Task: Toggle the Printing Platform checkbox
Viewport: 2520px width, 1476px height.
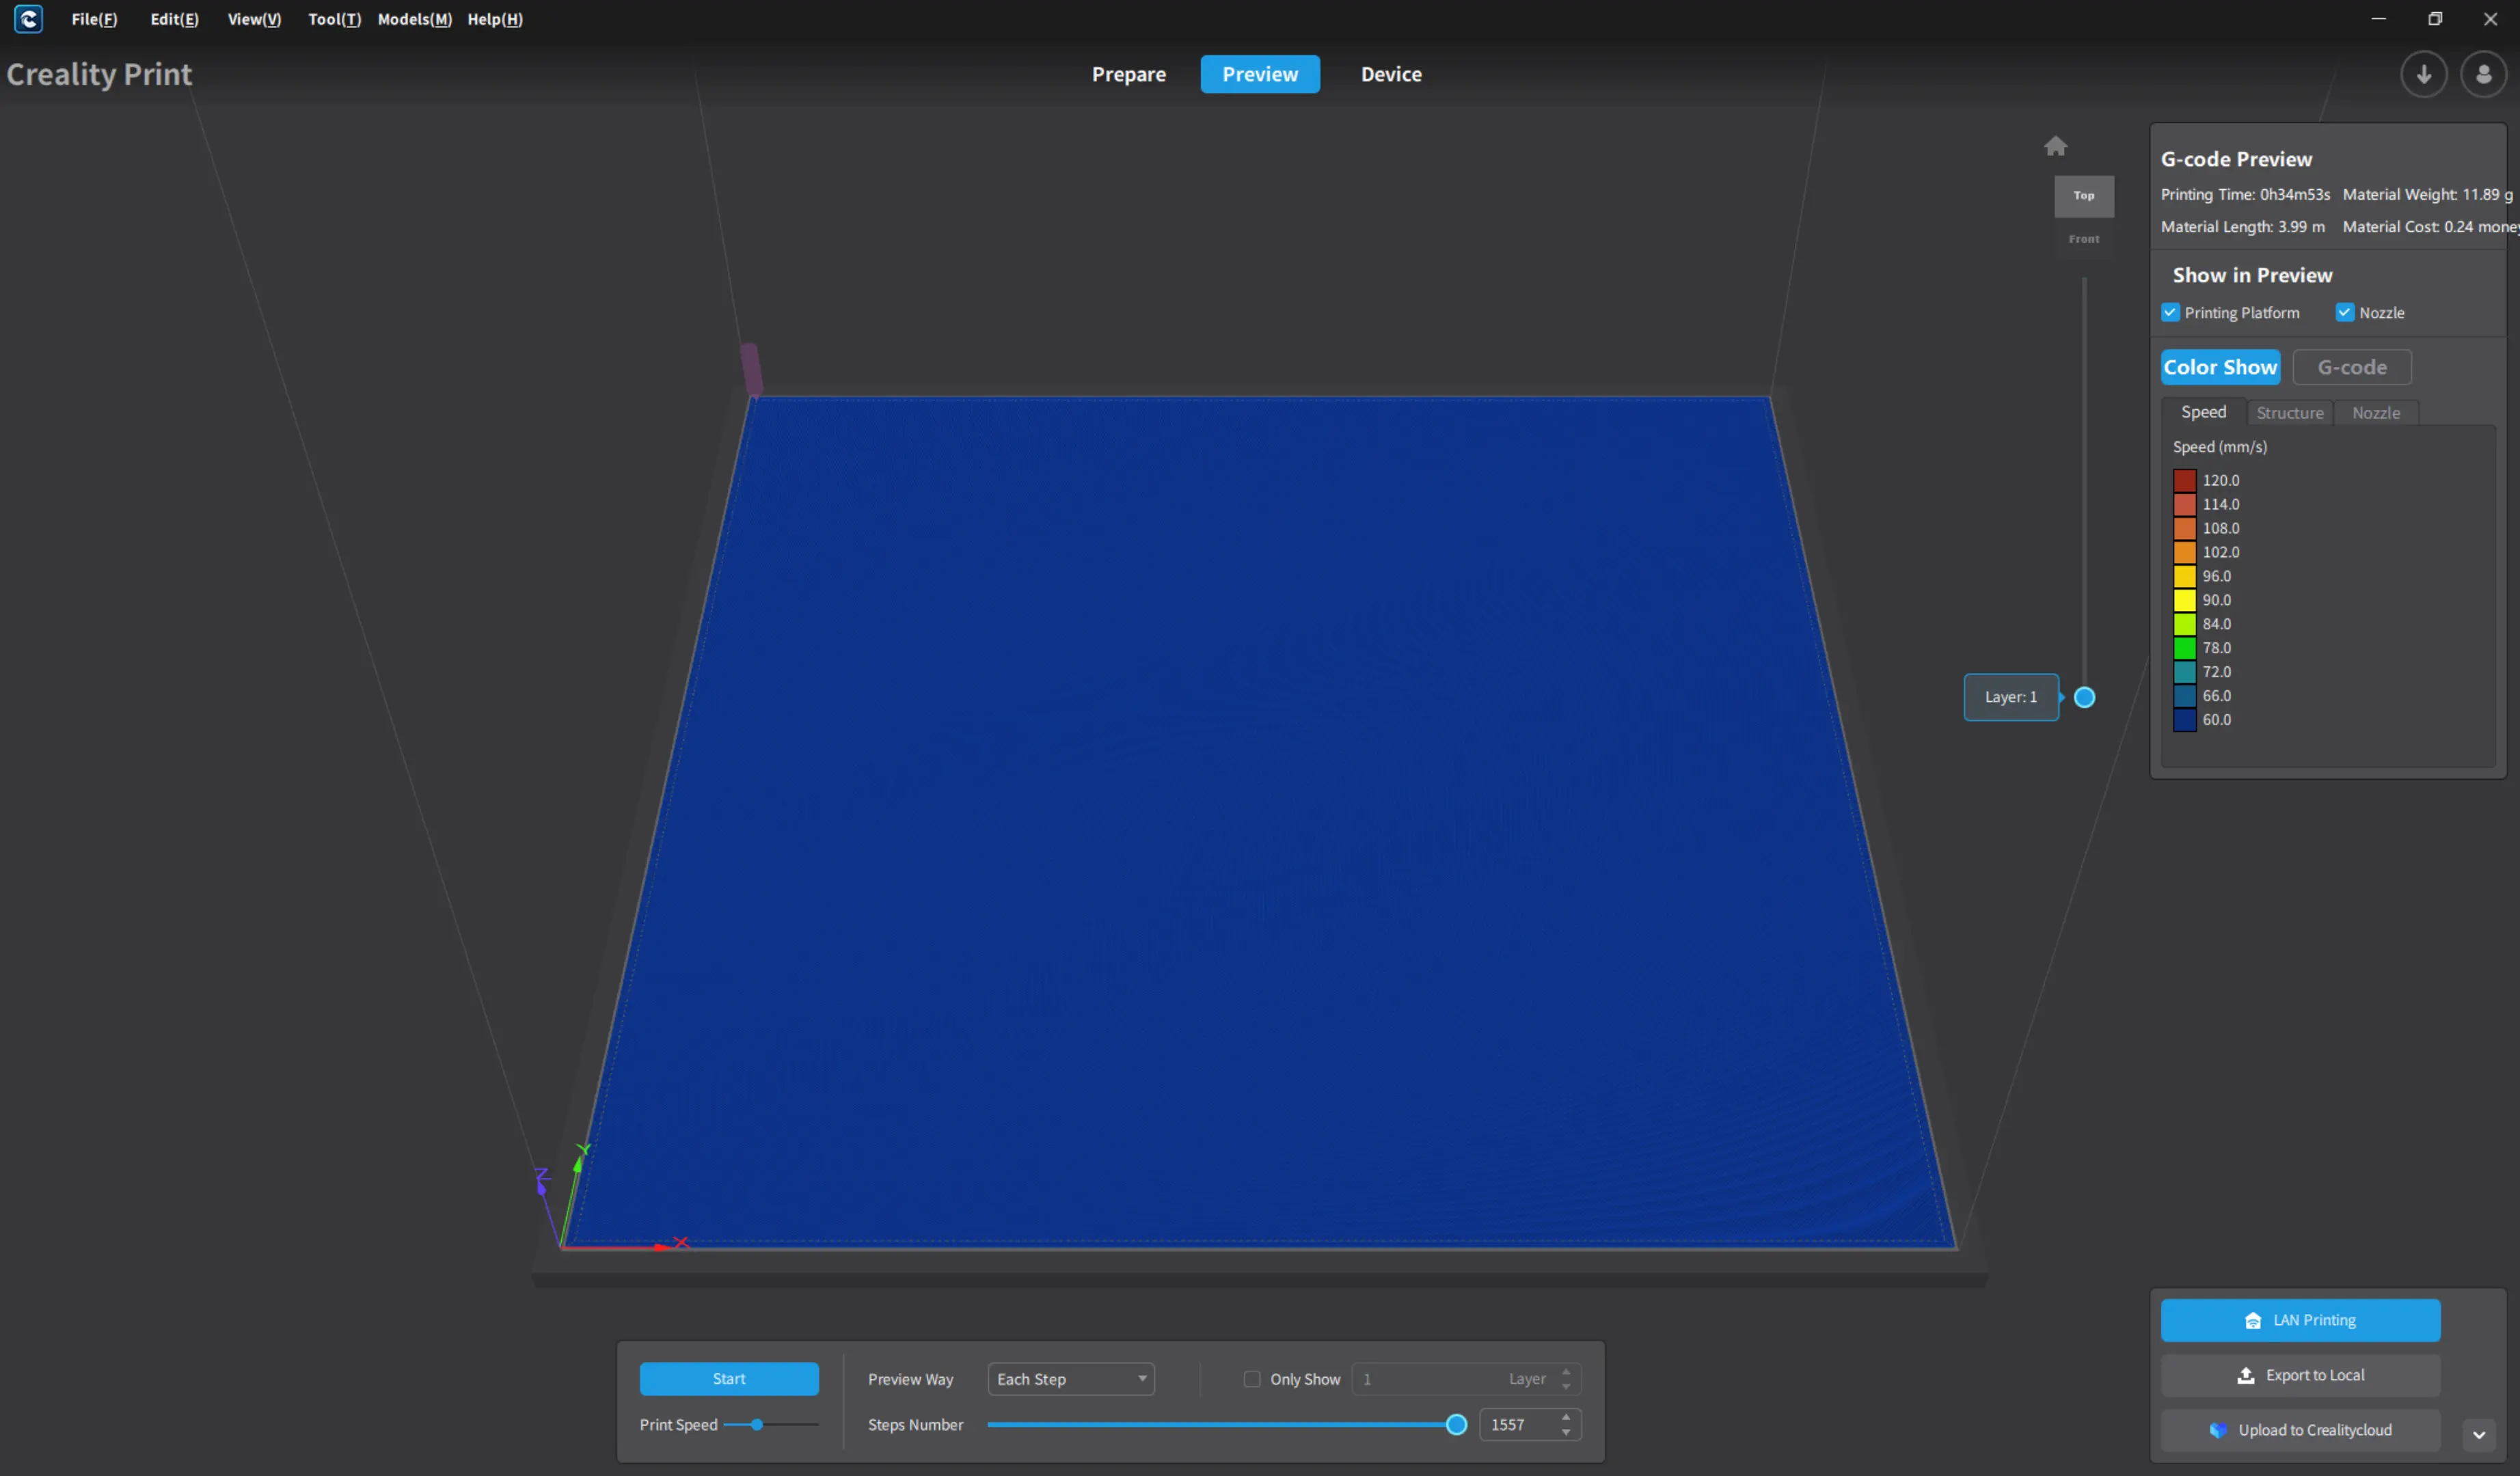Action: pyautogui.click(x=2170, y=313)
